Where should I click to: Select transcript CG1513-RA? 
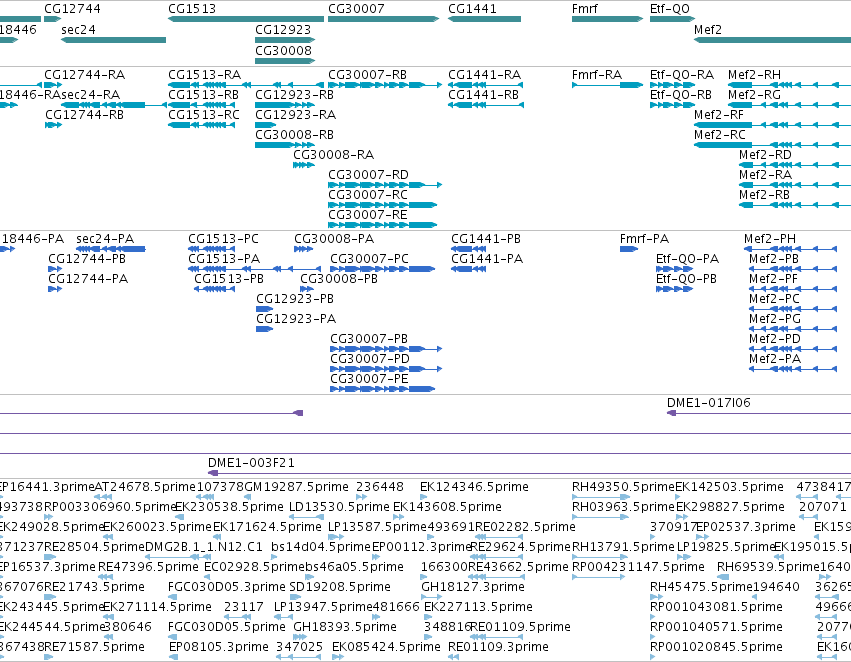pos(205,74)
